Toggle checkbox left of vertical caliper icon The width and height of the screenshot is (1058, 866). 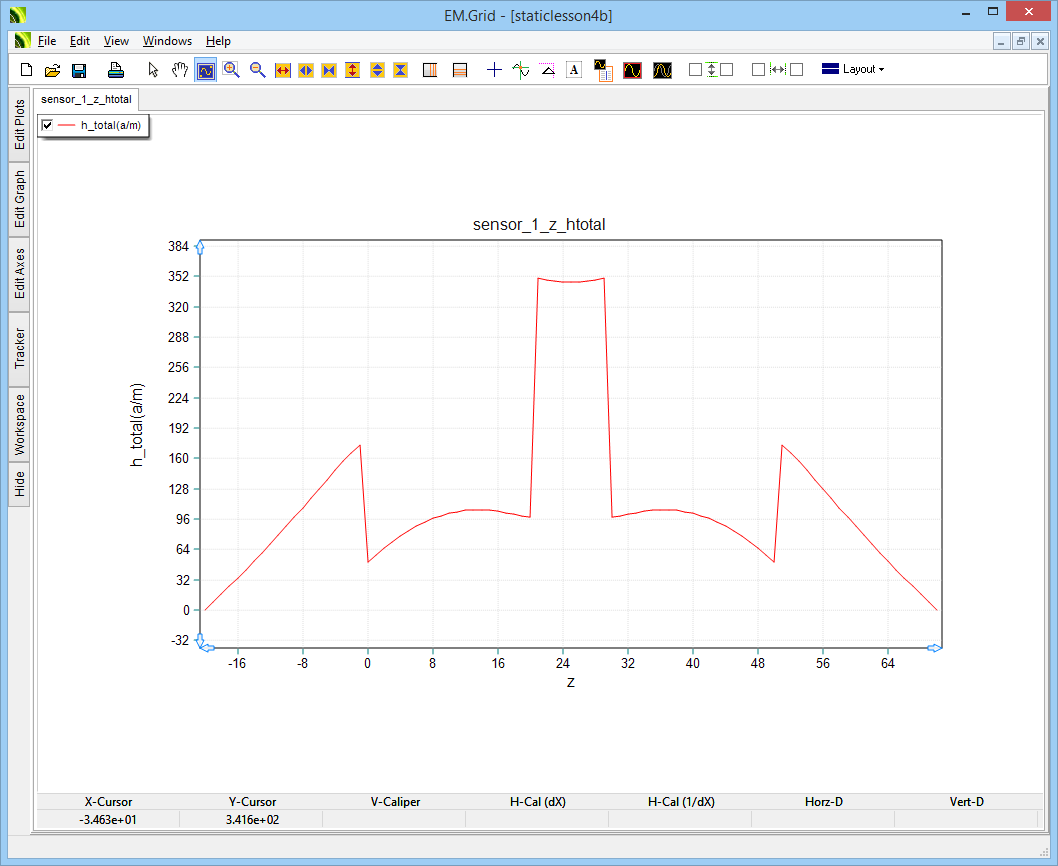pos(695,70)
